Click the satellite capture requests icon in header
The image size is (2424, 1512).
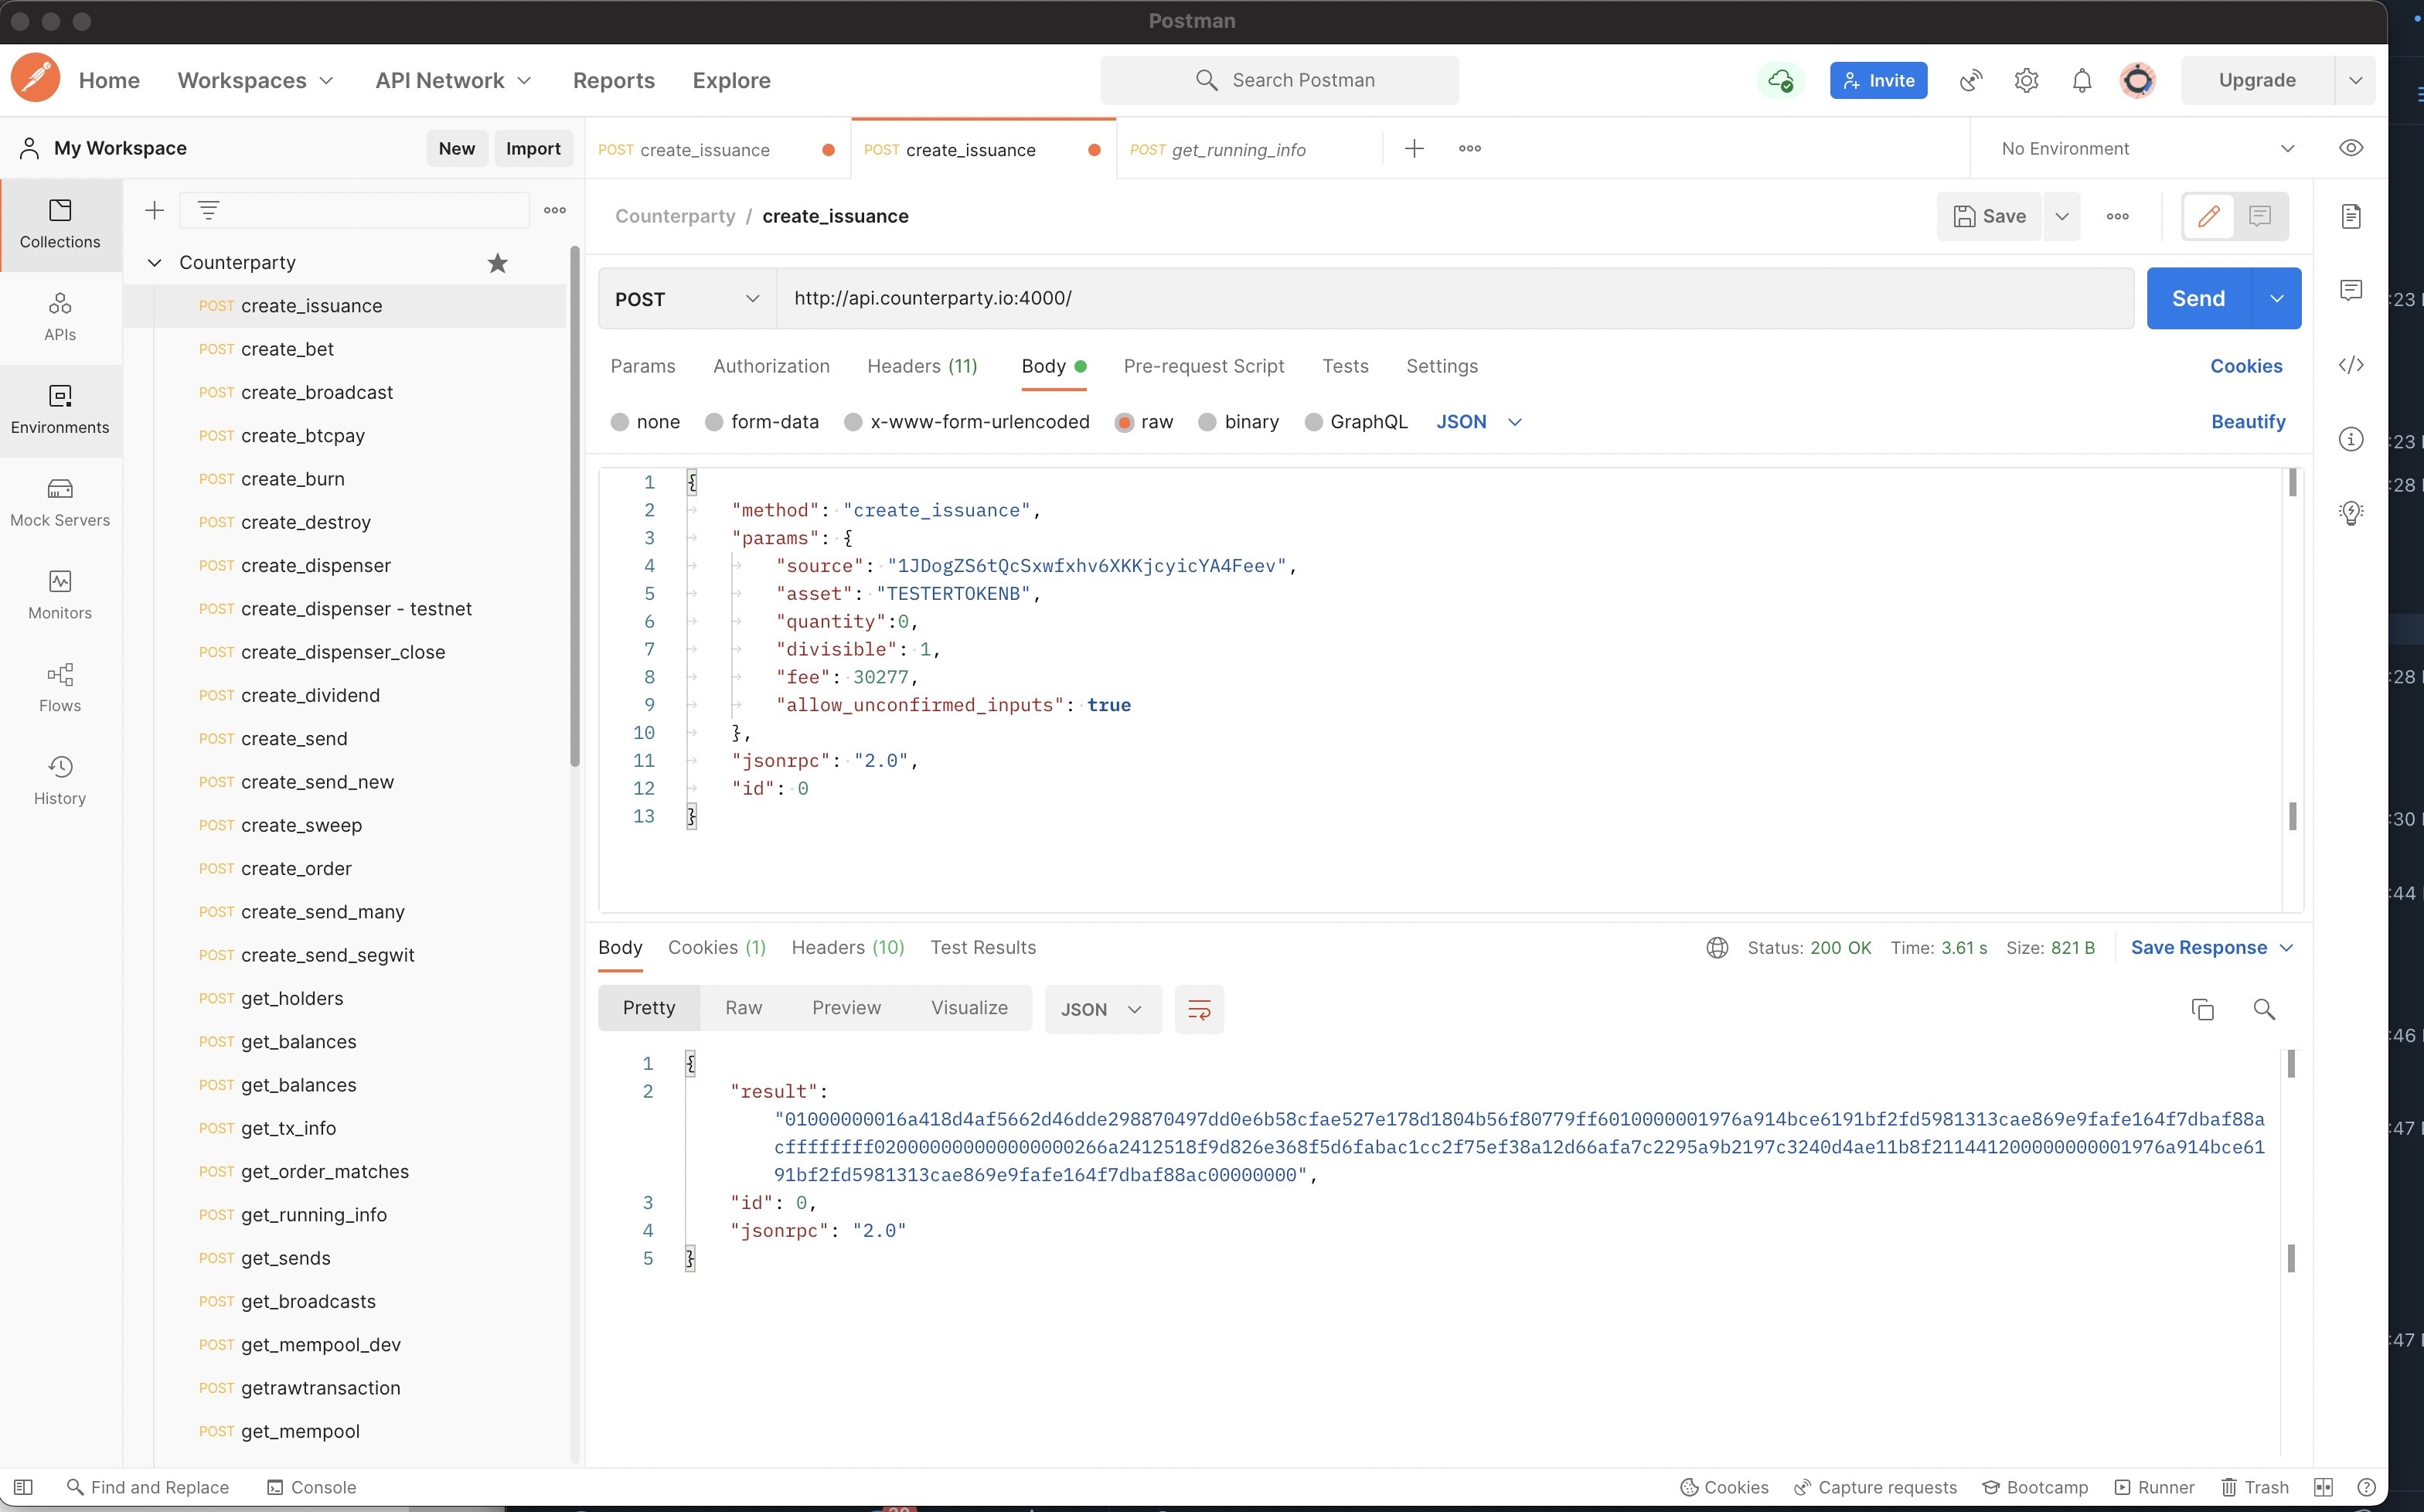tap(1971, 80)
